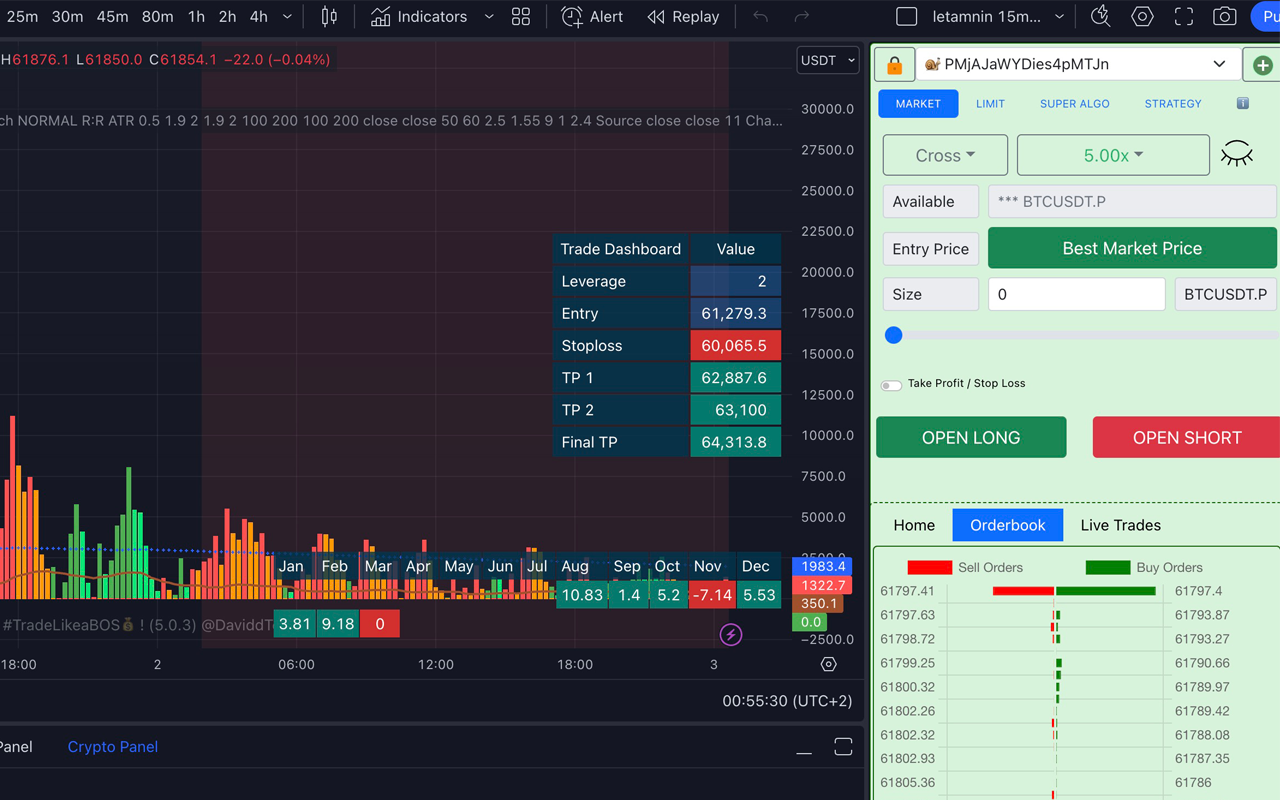Open the 5.00x leverage dropdown

[1113, 155]
